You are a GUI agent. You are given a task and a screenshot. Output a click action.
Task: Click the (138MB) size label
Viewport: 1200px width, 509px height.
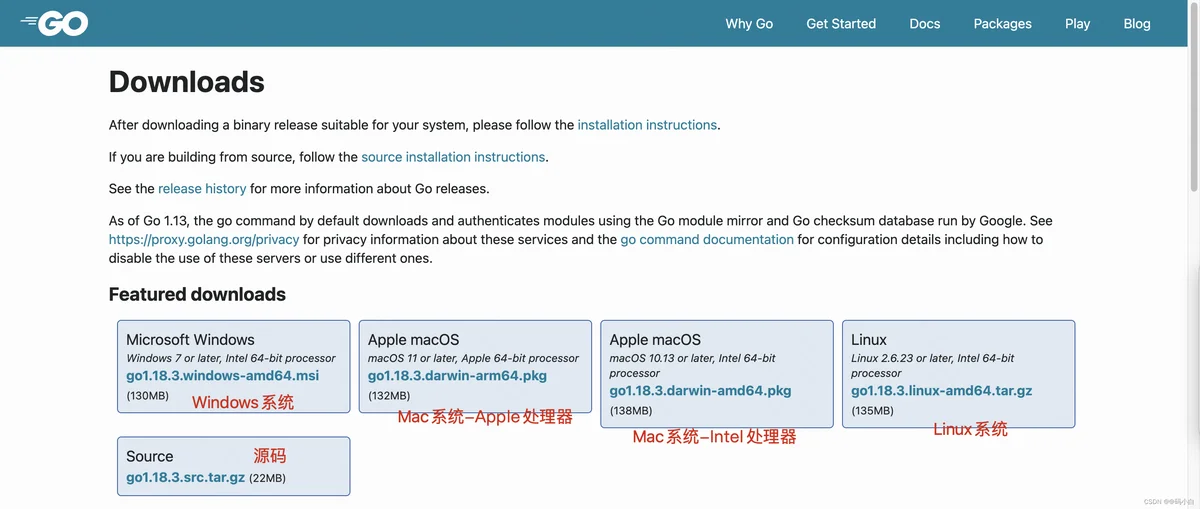631,411
